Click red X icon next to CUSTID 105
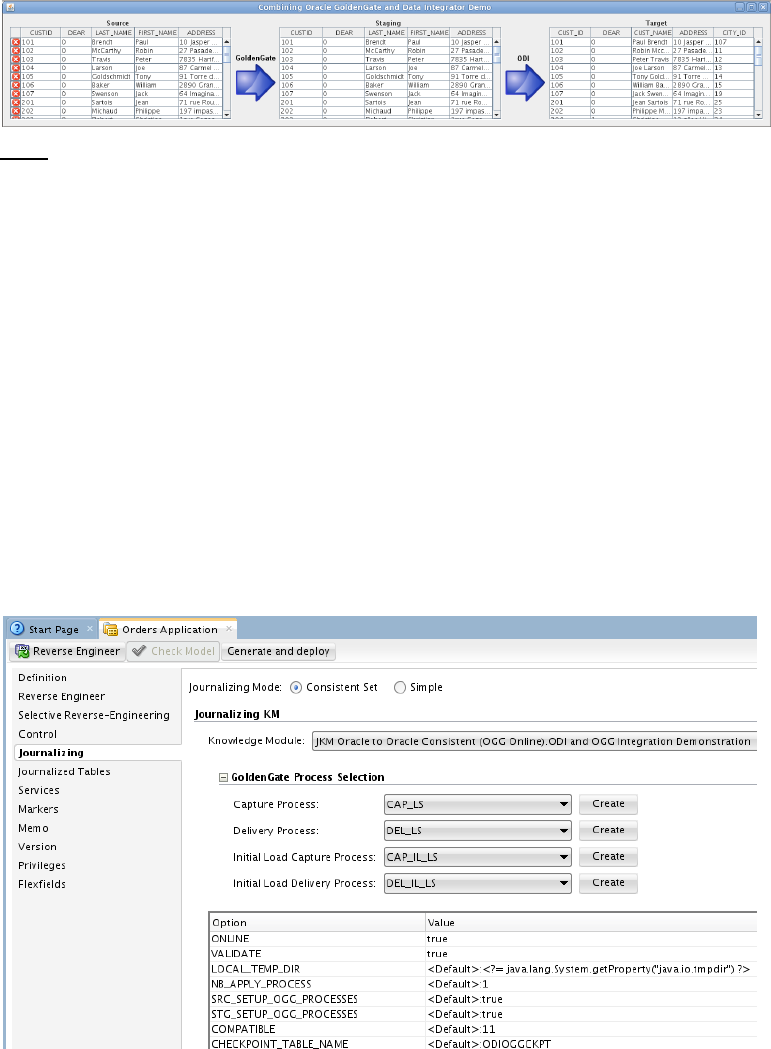This screenshot has height=1049, width=771. pyautogui.click(x=16, y=77)
